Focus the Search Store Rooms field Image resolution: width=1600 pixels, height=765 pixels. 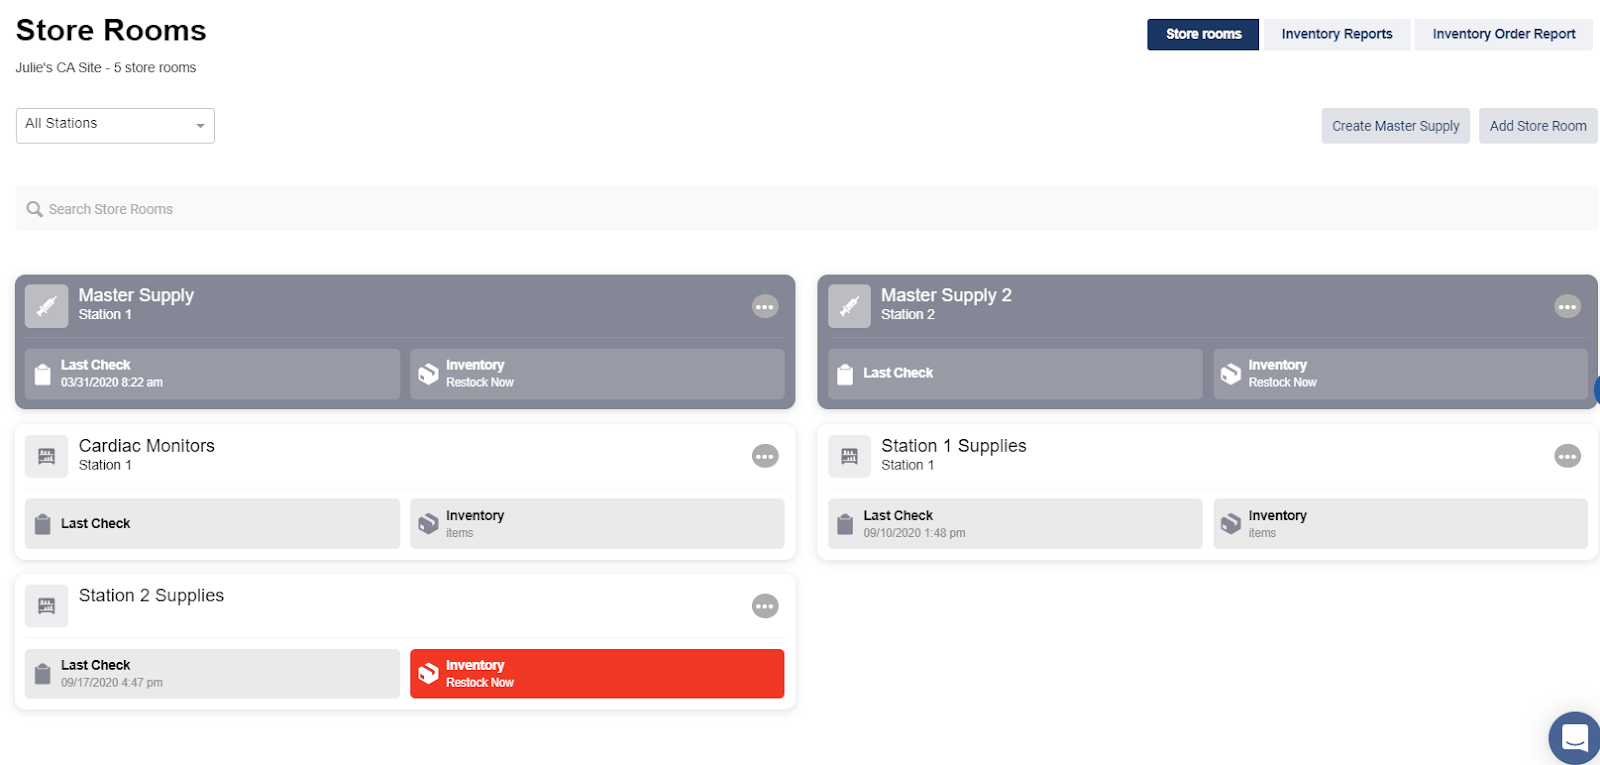point(800,209)
